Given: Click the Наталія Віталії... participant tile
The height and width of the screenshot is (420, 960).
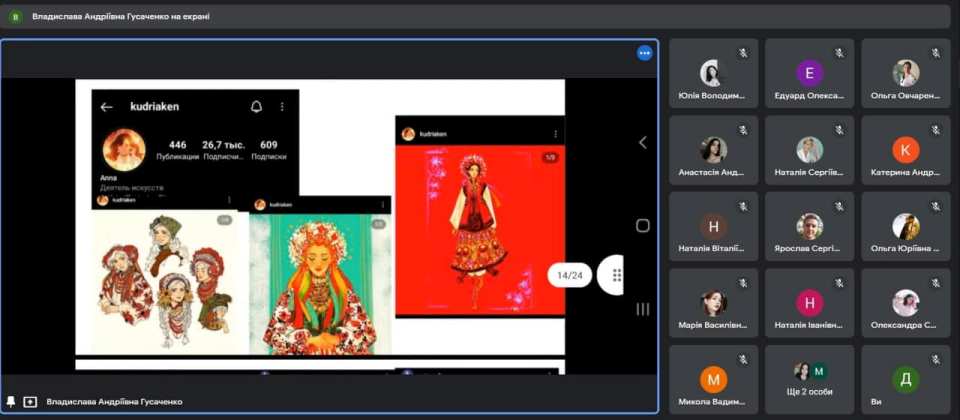Looking at the screenshot, I should point(713,227).
